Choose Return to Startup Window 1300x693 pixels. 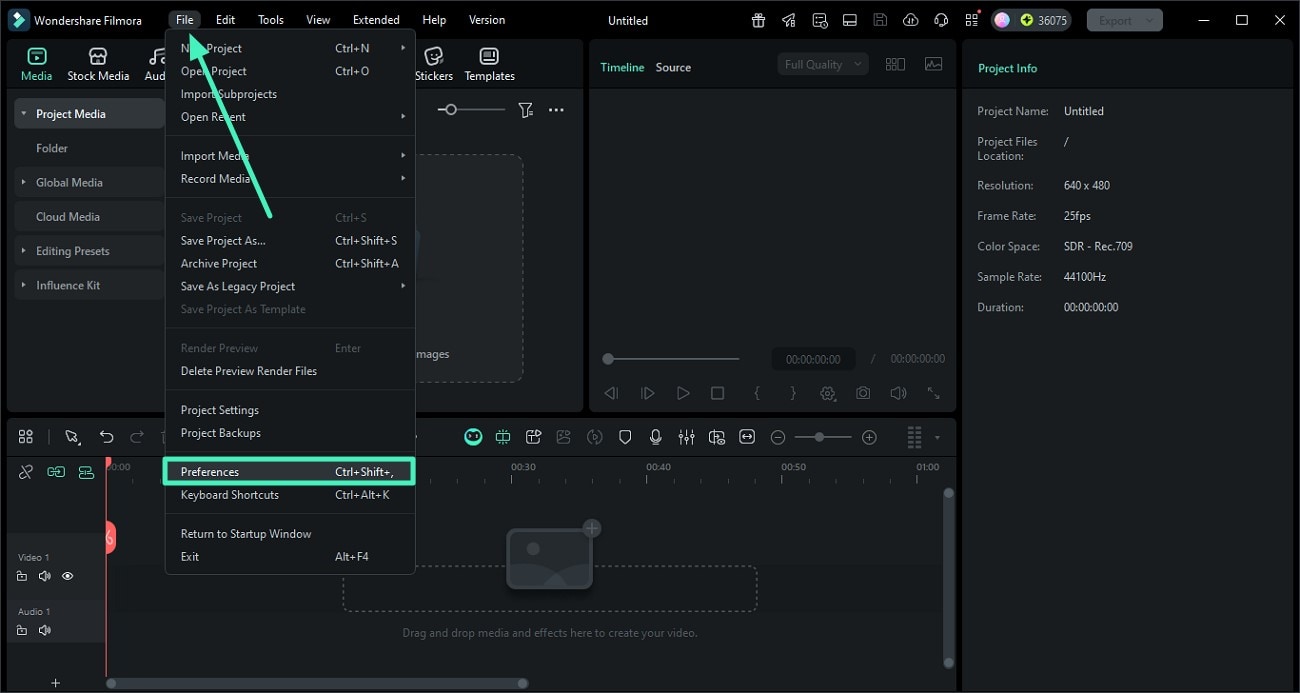click(x=290, y=534)
